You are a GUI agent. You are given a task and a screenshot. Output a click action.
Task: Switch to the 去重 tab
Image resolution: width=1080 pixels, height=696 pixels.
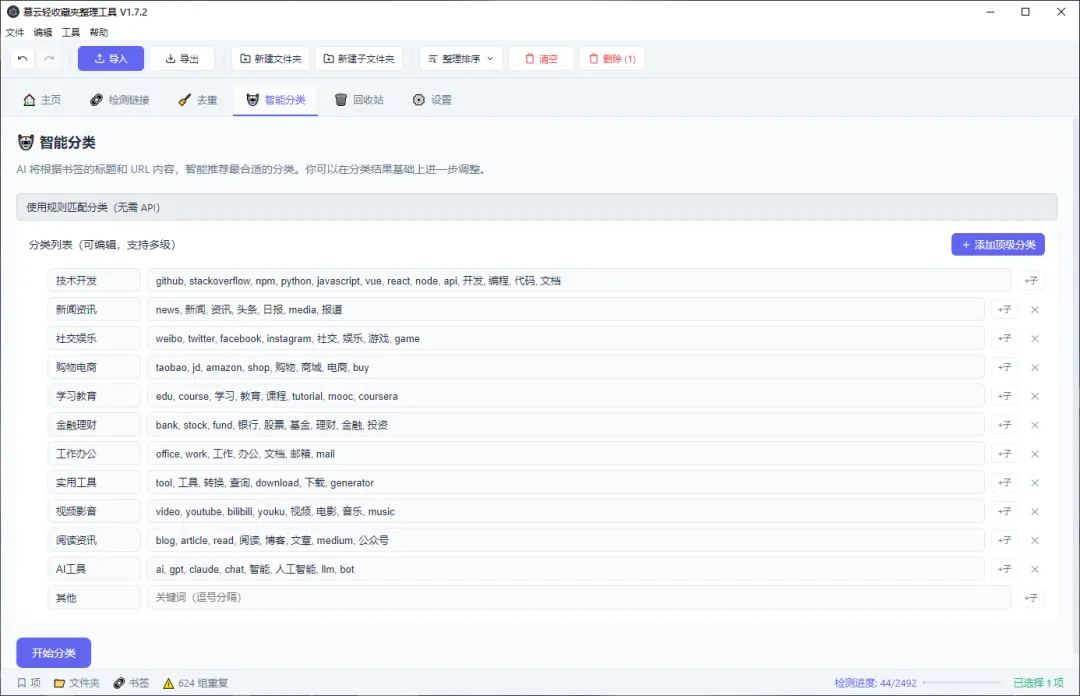(198, 100)
